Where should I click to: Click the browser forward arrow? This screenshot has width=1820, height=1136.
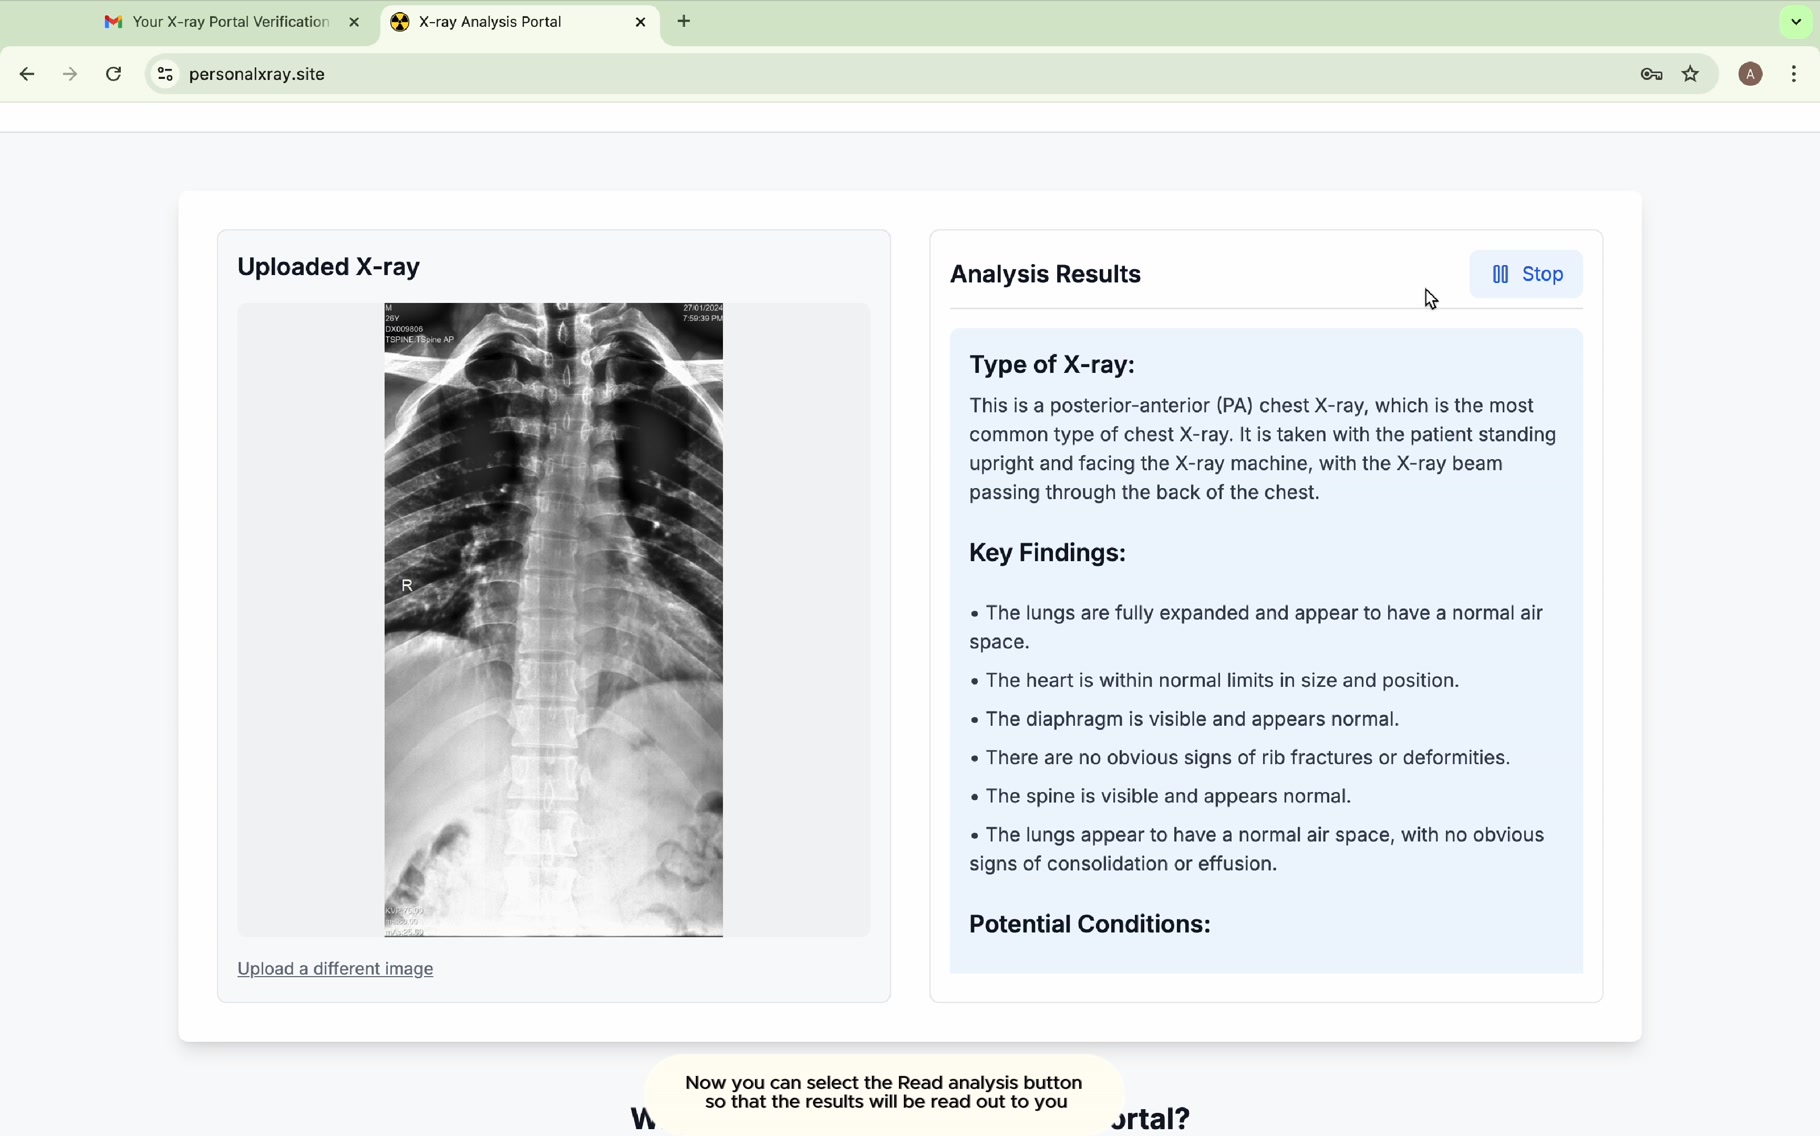tap(70, 74)
